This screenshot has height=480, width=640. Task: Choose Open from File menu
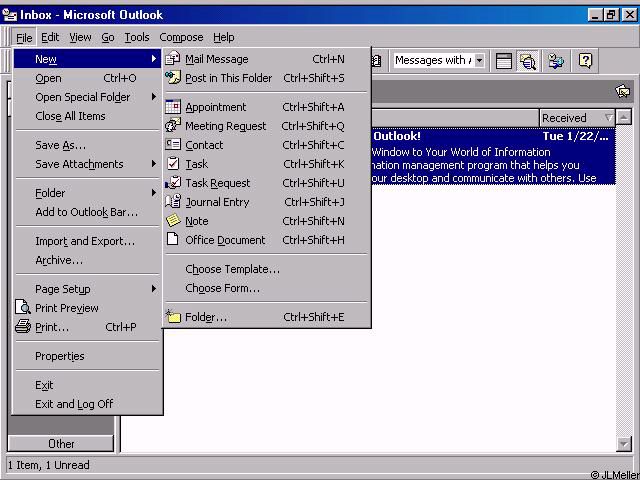87,78
